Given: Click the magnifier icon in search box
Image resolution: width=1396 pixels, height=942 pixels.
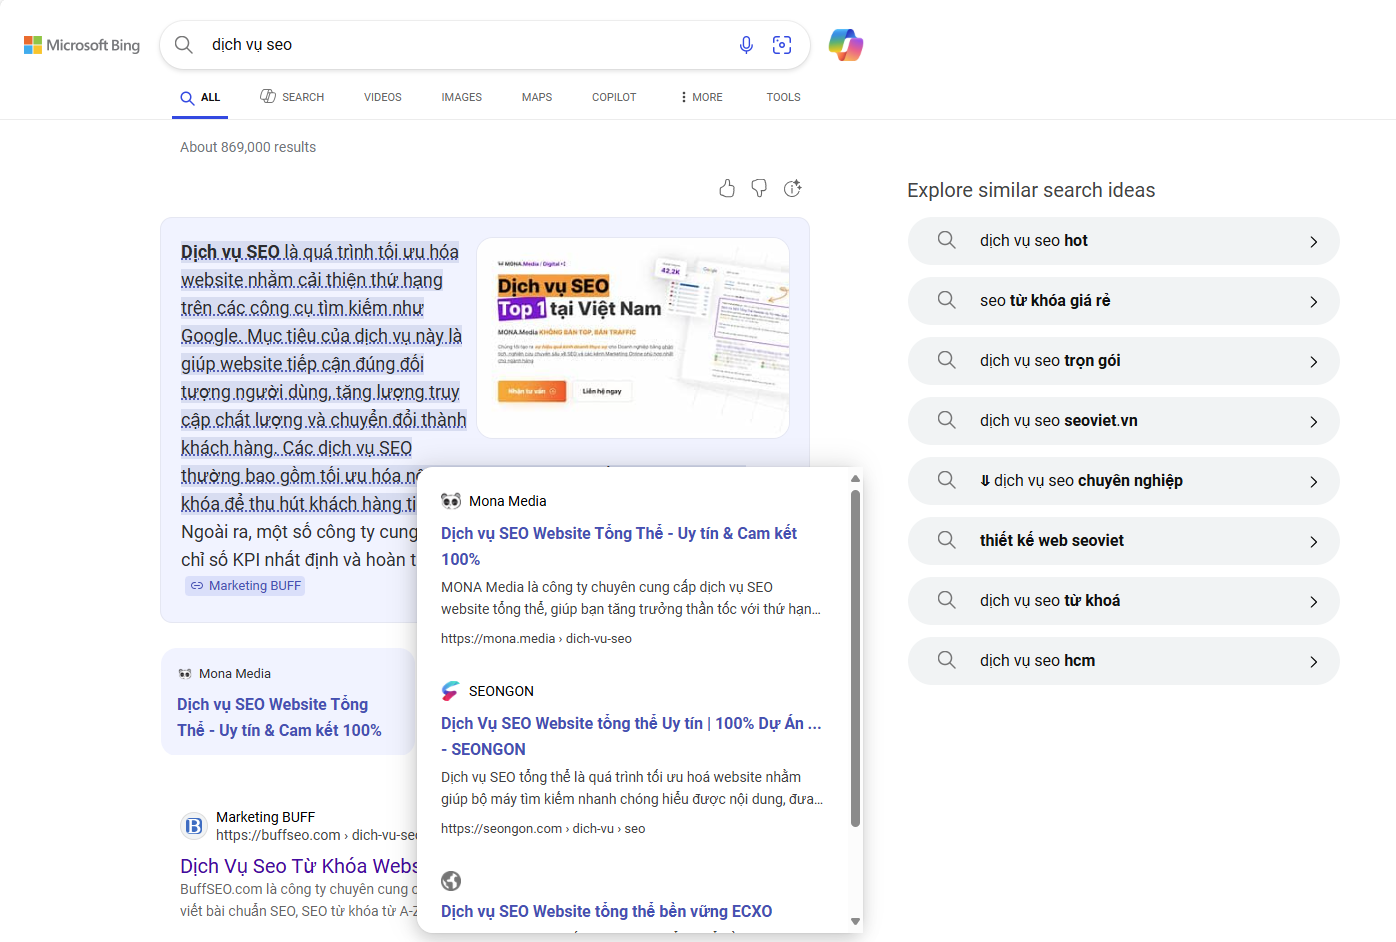Looking at the screenshot, I should pyautogui.click(x=184, y=45).
